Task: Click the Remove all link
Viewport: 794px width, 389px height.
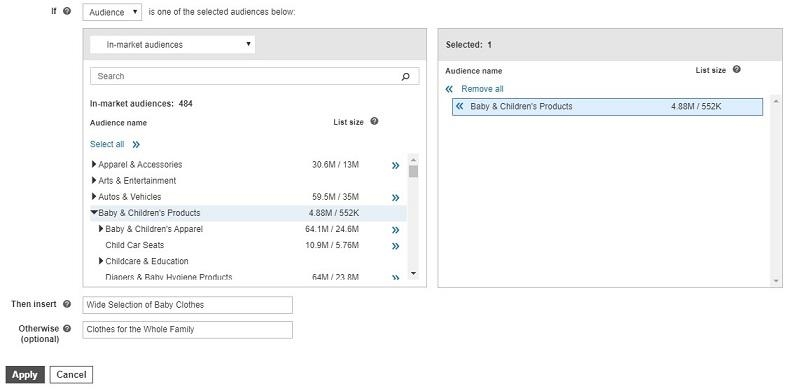Action: [x=482, y=89]
